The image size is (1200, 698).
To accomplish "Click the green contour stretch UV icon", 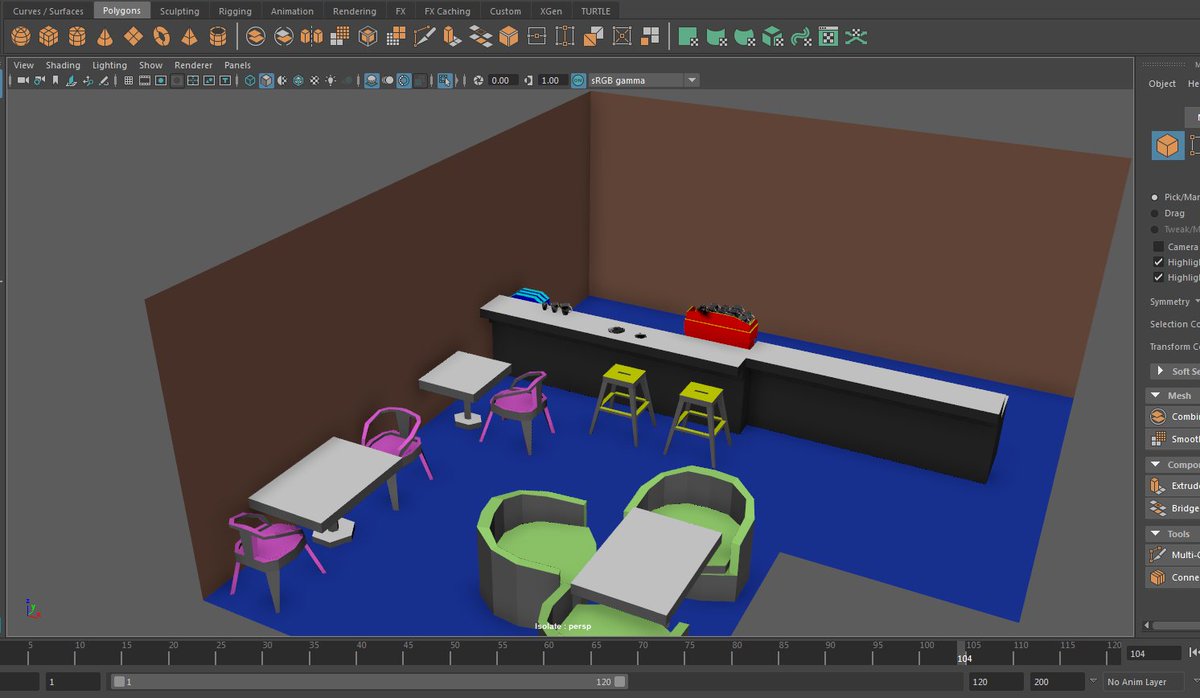I will coord(800,37).
